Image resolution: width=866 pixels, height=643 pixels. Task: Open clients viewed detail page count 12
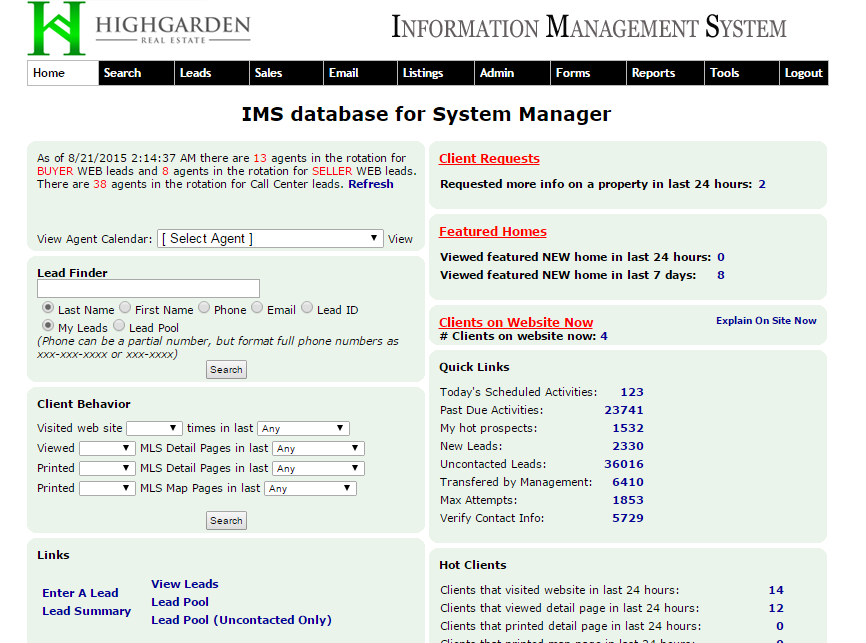click(776, 608)
